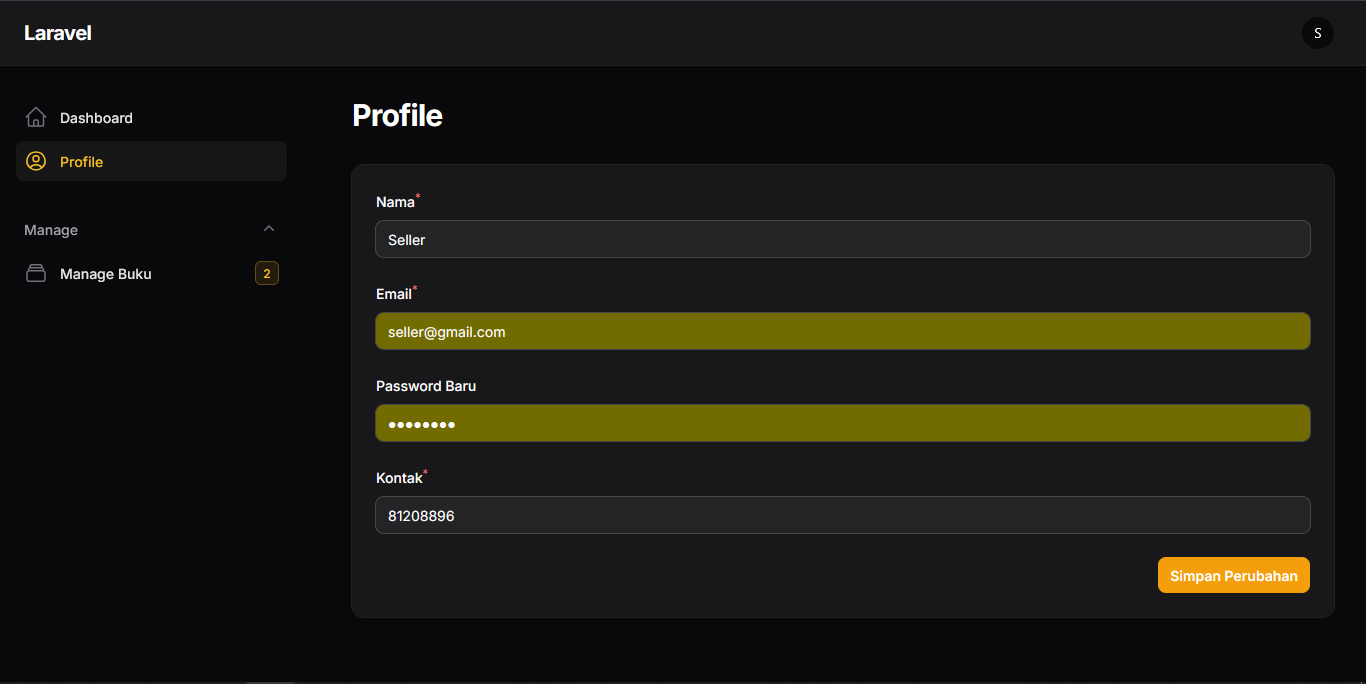Click the home icon beside Dashboard
This screenshot has width=1366, height=684.
point(36,118)
